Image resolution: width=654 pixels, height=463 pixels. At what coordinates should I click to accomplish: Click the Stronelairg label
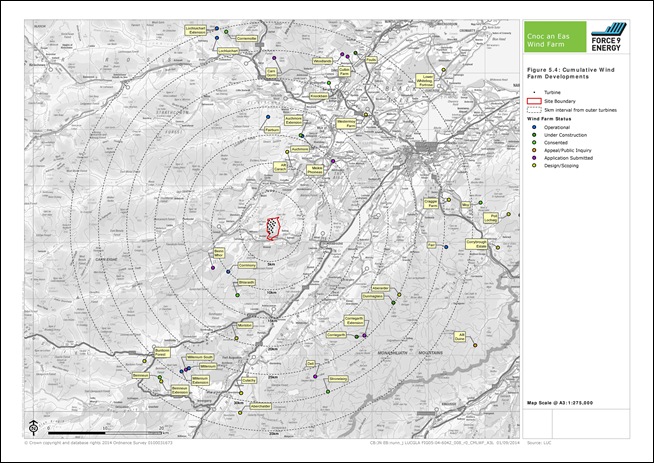click(338, 379)
